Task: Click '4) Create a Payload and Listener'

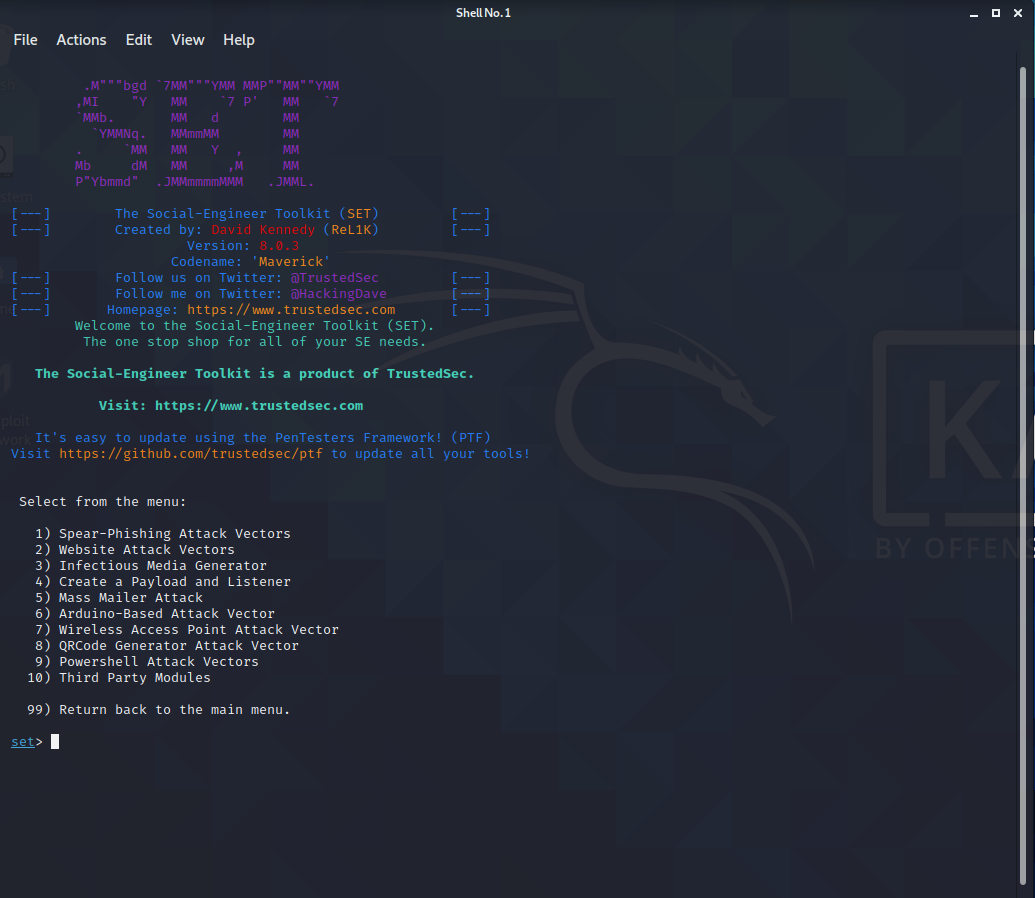Action: [x=162, y=582]
